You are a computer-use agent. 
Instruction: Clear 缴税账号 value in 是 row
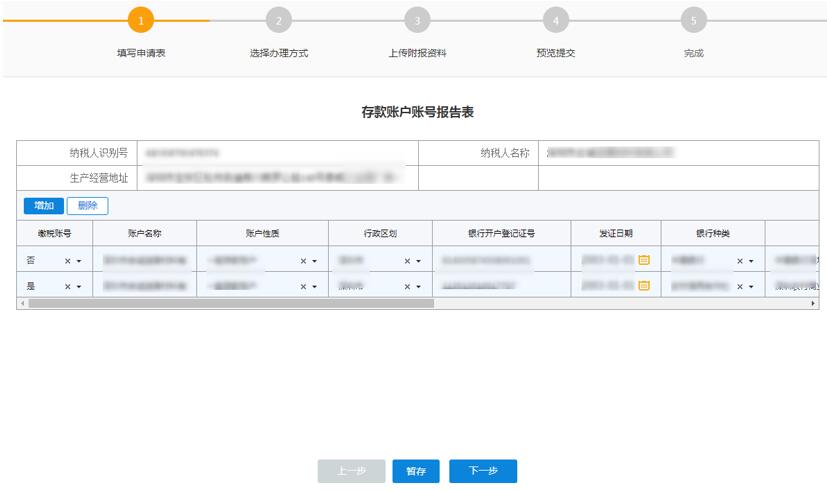point(68,286)
